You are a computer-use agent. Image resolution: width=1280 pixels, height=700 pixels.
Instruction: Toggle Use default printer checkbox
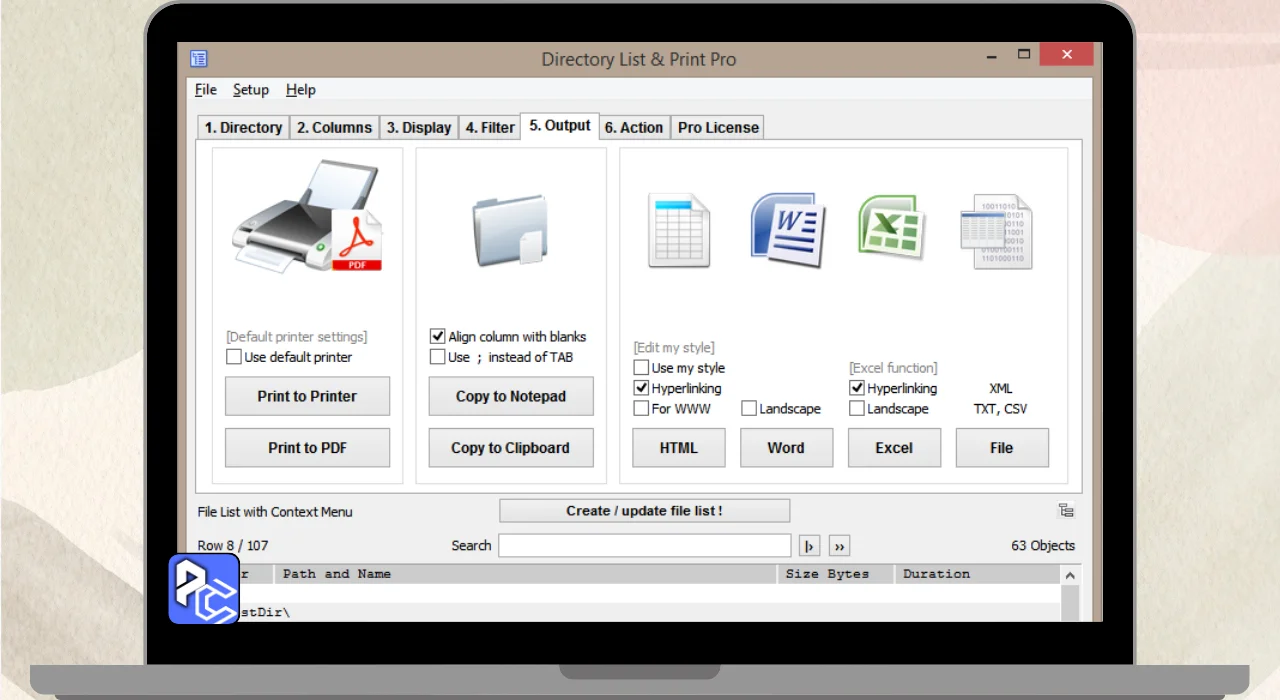[x=234, y=357]
